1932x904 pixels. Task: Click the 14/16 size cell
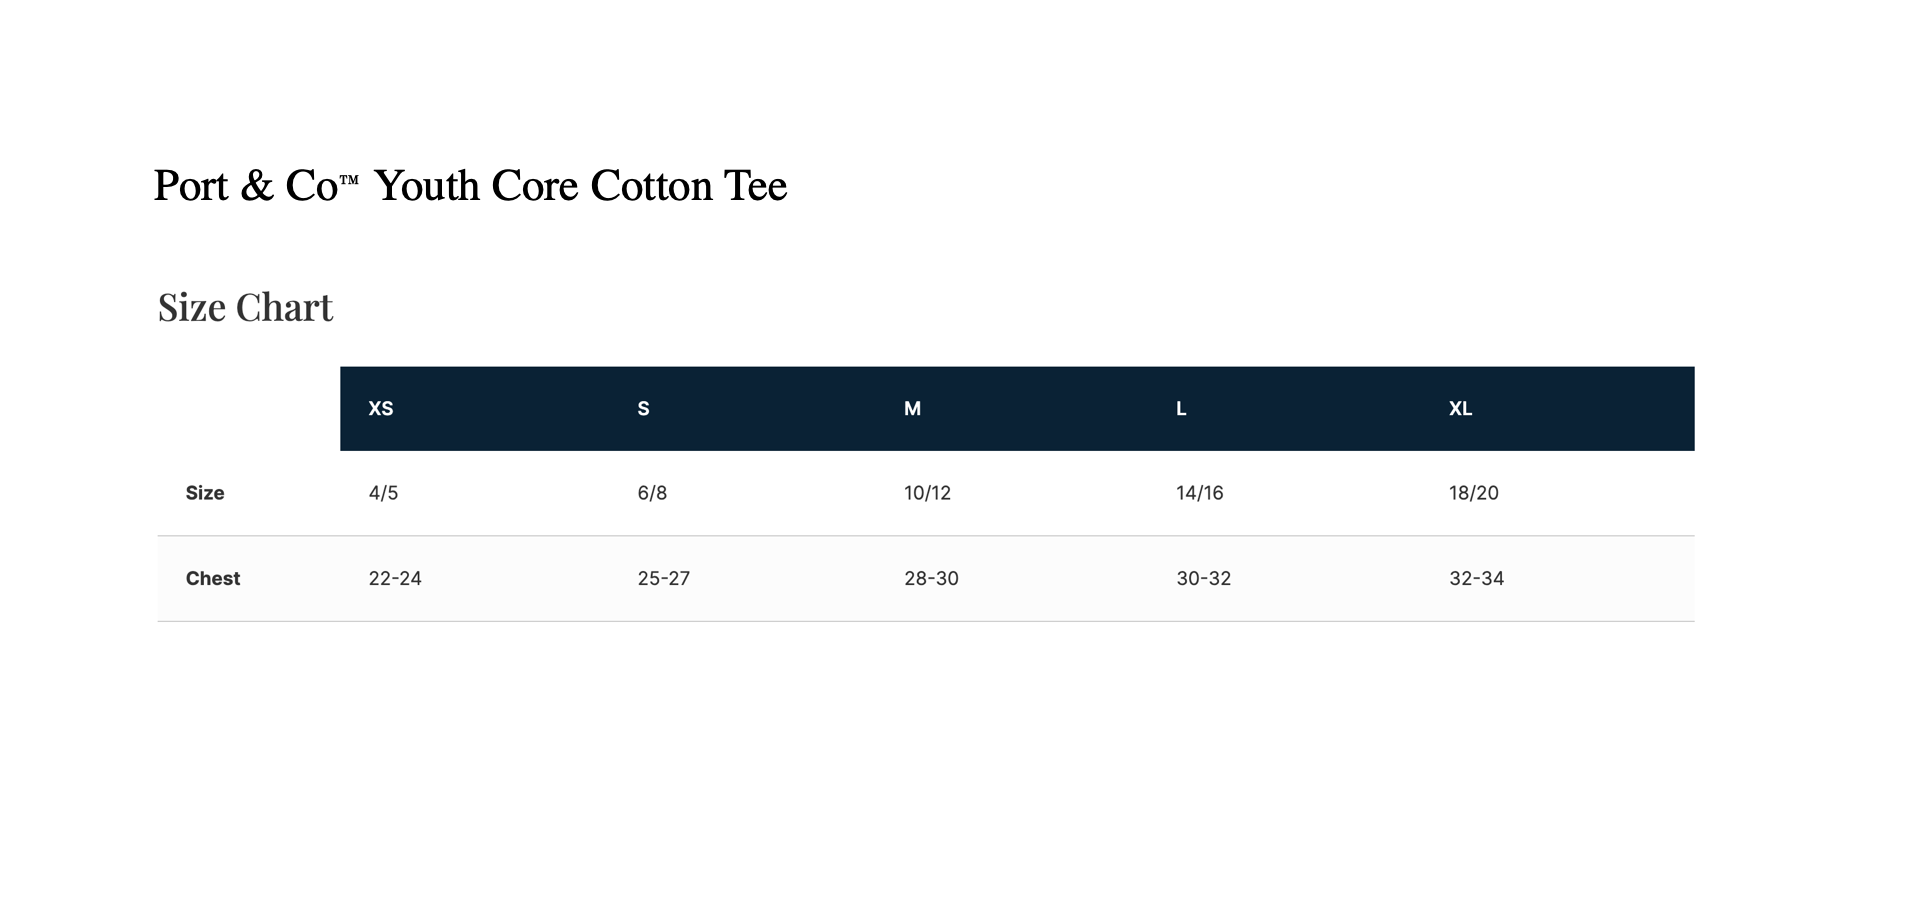coord(1200,493)
